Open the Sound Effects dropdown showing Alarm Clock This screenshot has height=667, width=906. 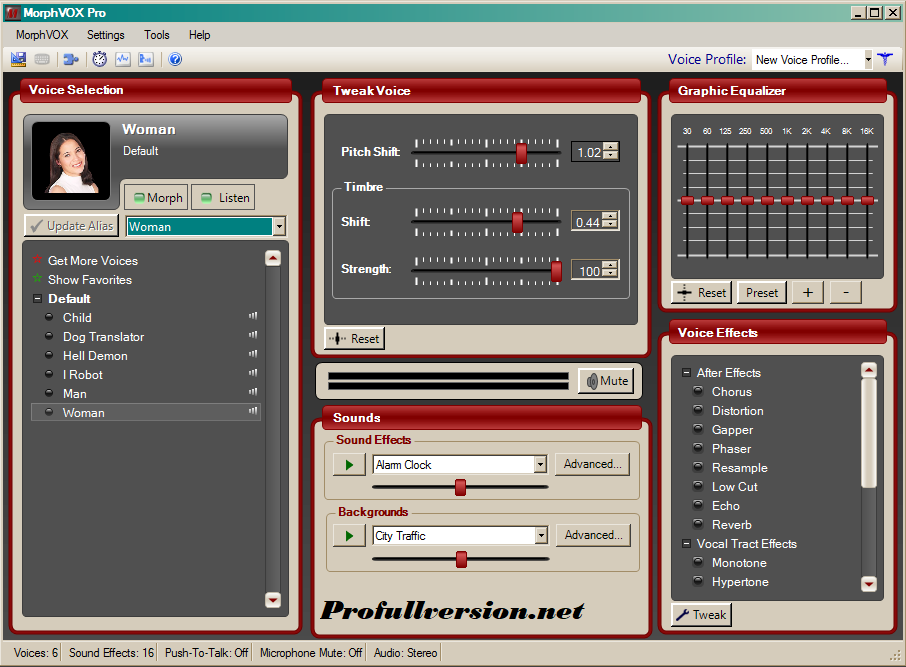[540, 464]
